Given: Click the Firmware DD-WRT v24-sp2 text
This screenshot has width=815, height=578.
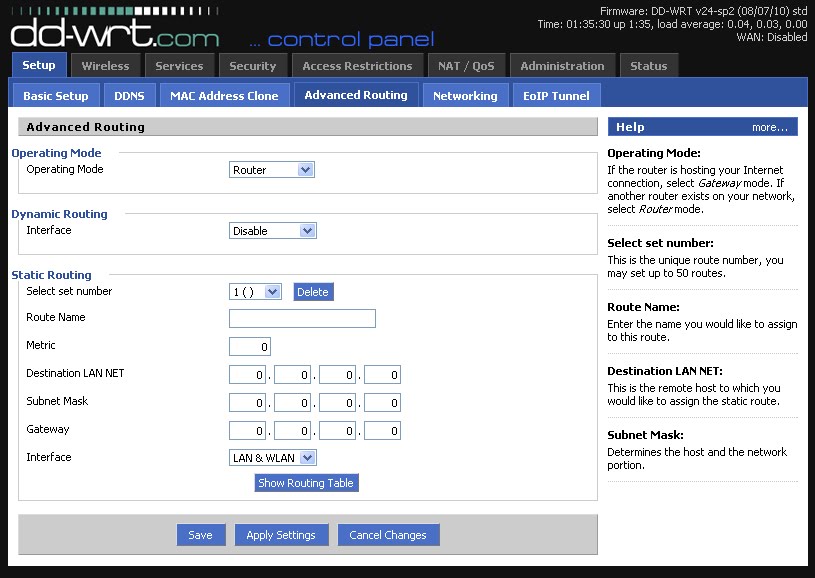Looking at the screenshot, I should pos(703,11).
